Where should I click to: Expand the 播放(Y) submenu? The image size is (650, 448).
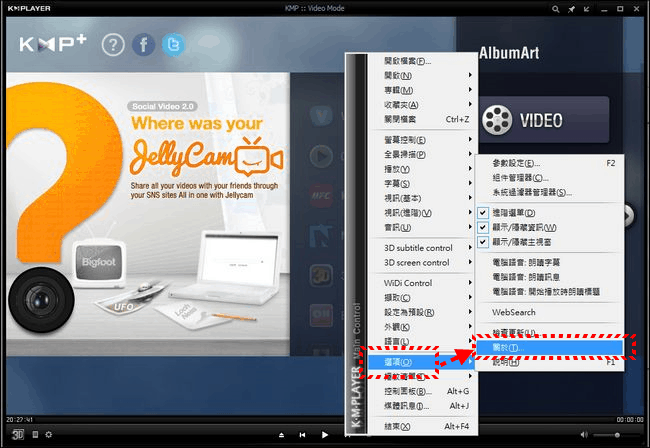click(423, 169)
